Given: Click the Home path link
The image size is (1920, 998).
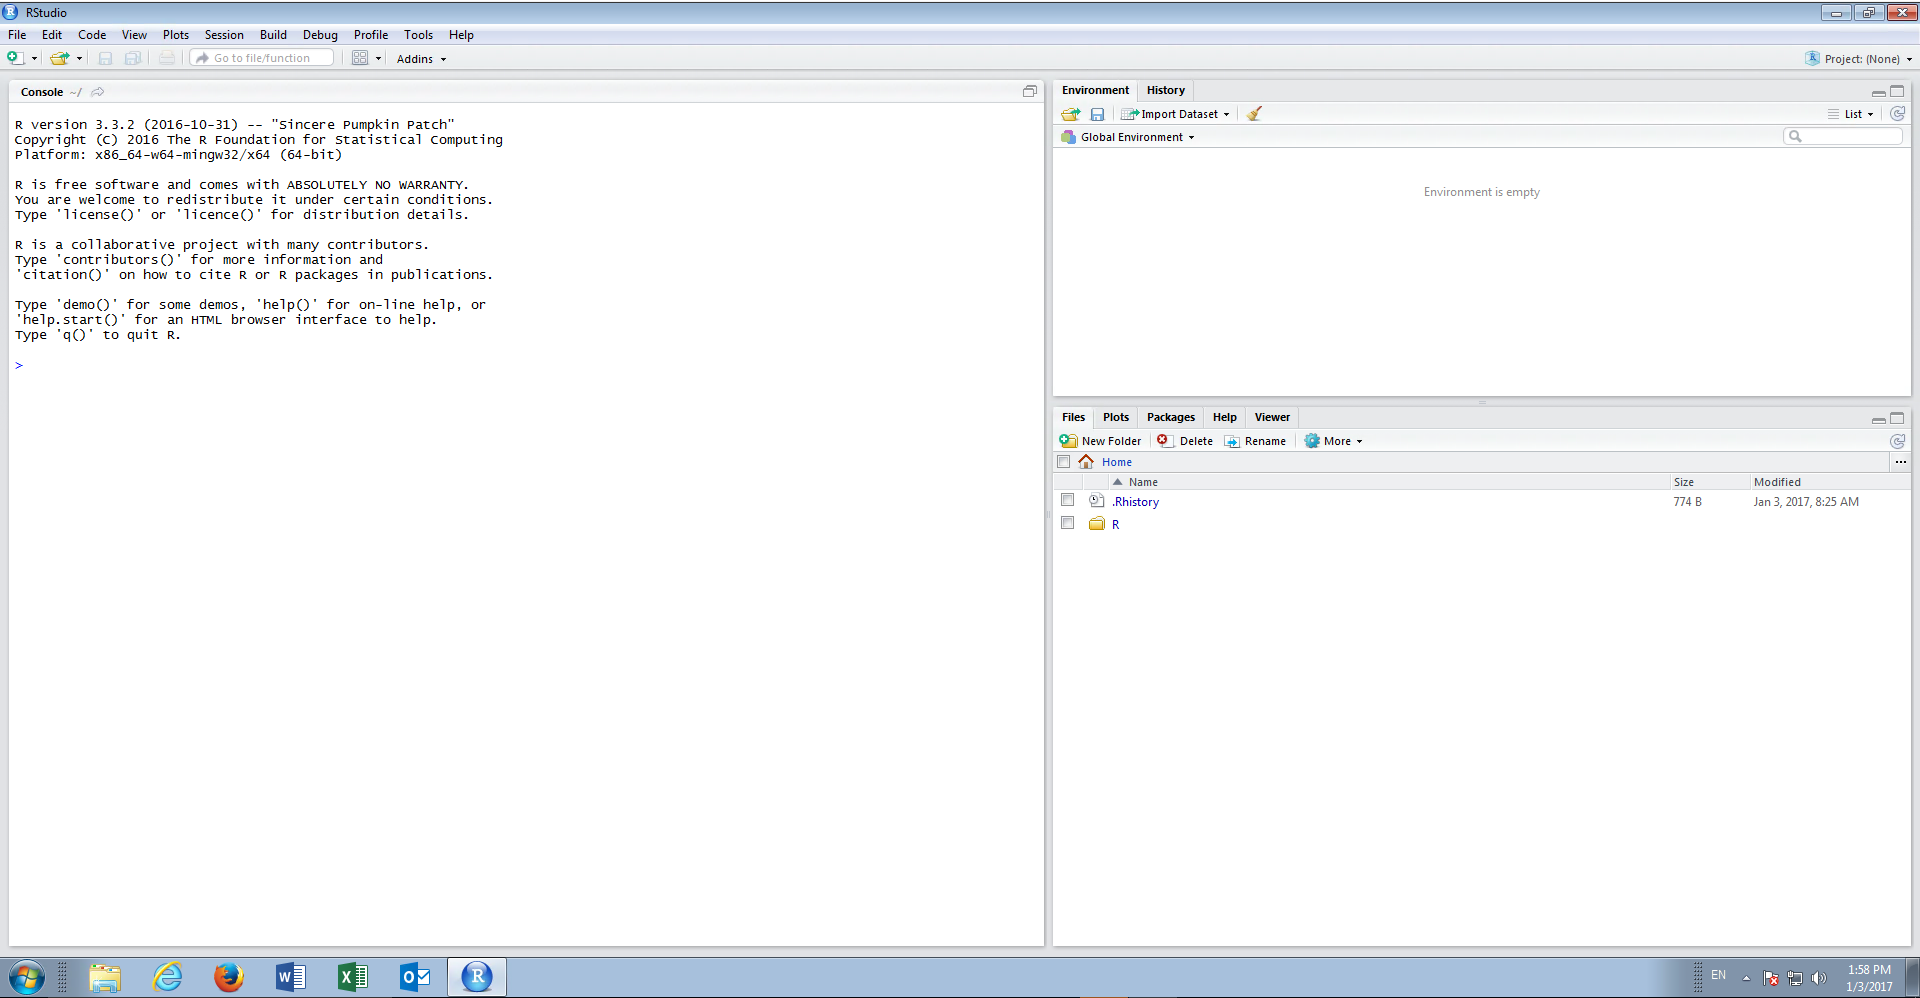Looking at the screenshot, I should 1117,462.
